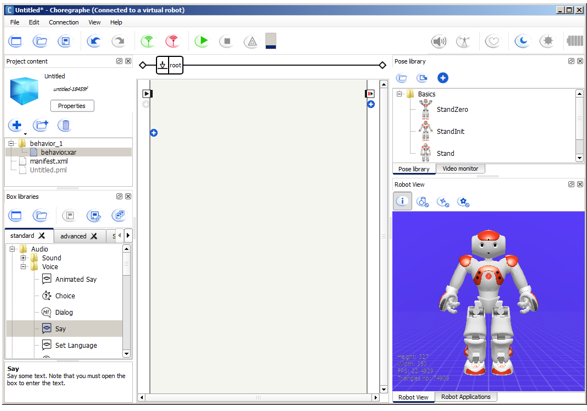Click the crescent moon rest icon
The width and height of the screenshot is (587, 411).
[522, 41]
